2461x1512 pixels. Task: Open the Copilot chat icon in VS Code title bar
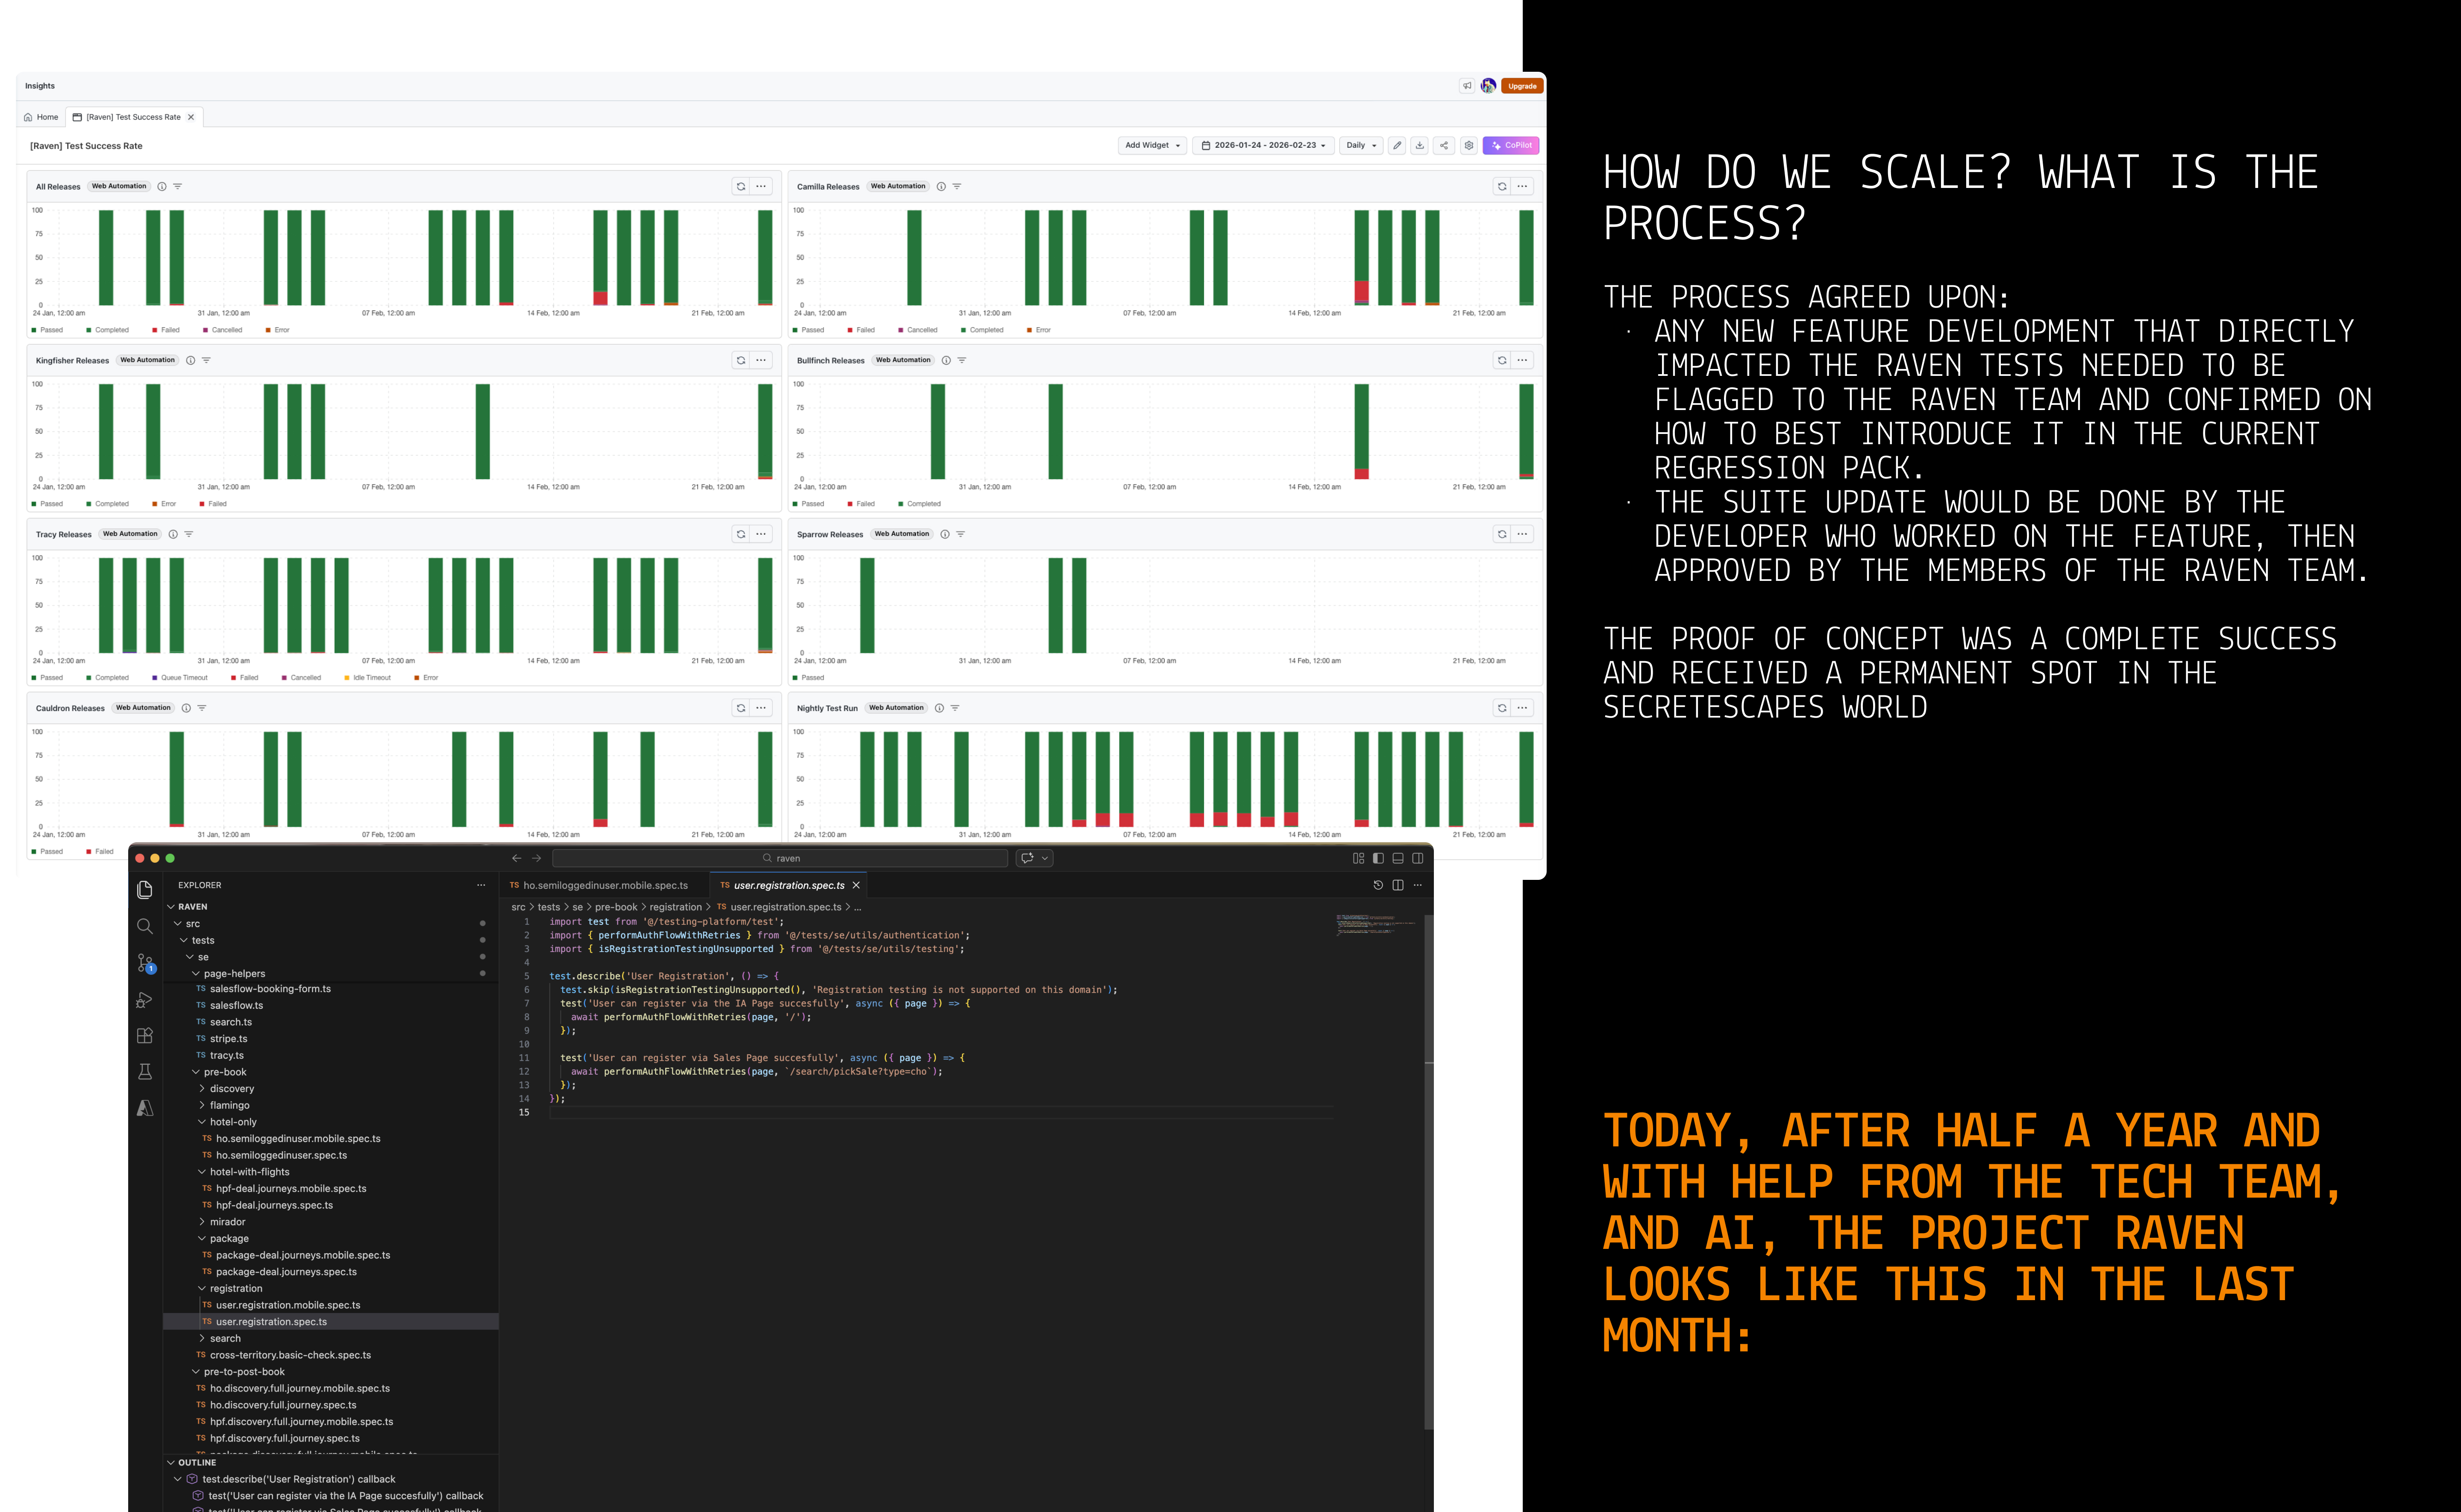click(x=1027, y=858)
